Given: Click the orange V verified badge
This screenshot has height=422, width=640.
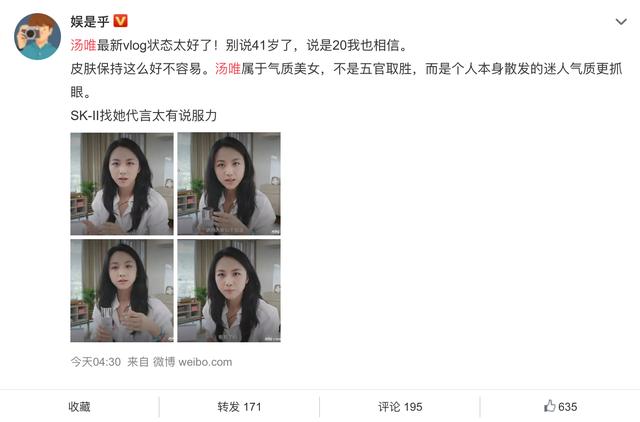Looking at the screenshot, I should pos(120,21).
